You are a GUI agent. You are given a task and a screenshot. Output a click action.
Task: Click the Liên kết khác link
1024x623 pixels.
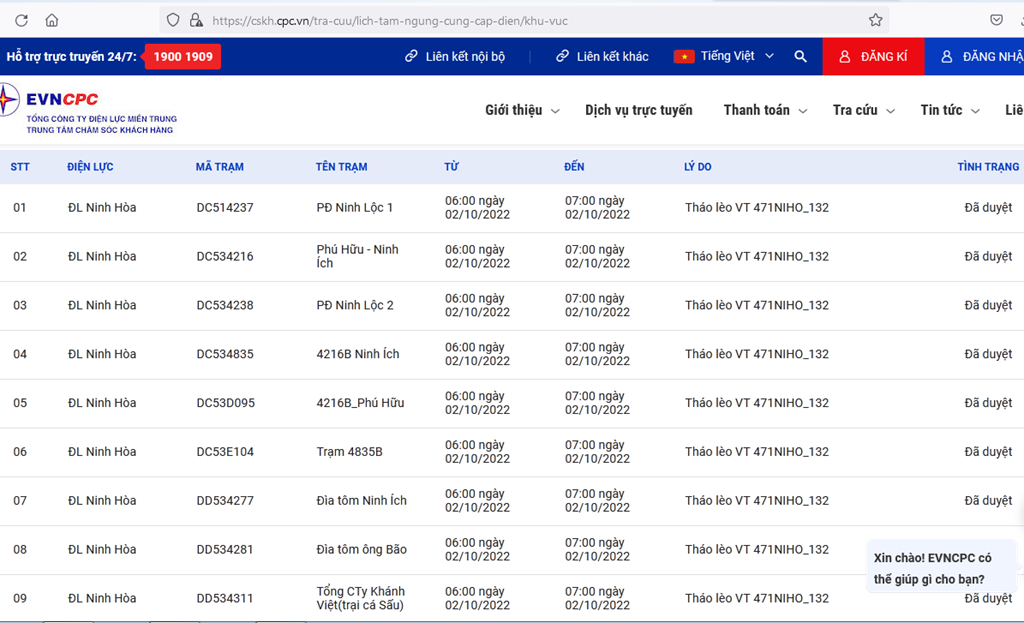click(x=602, y=57)
